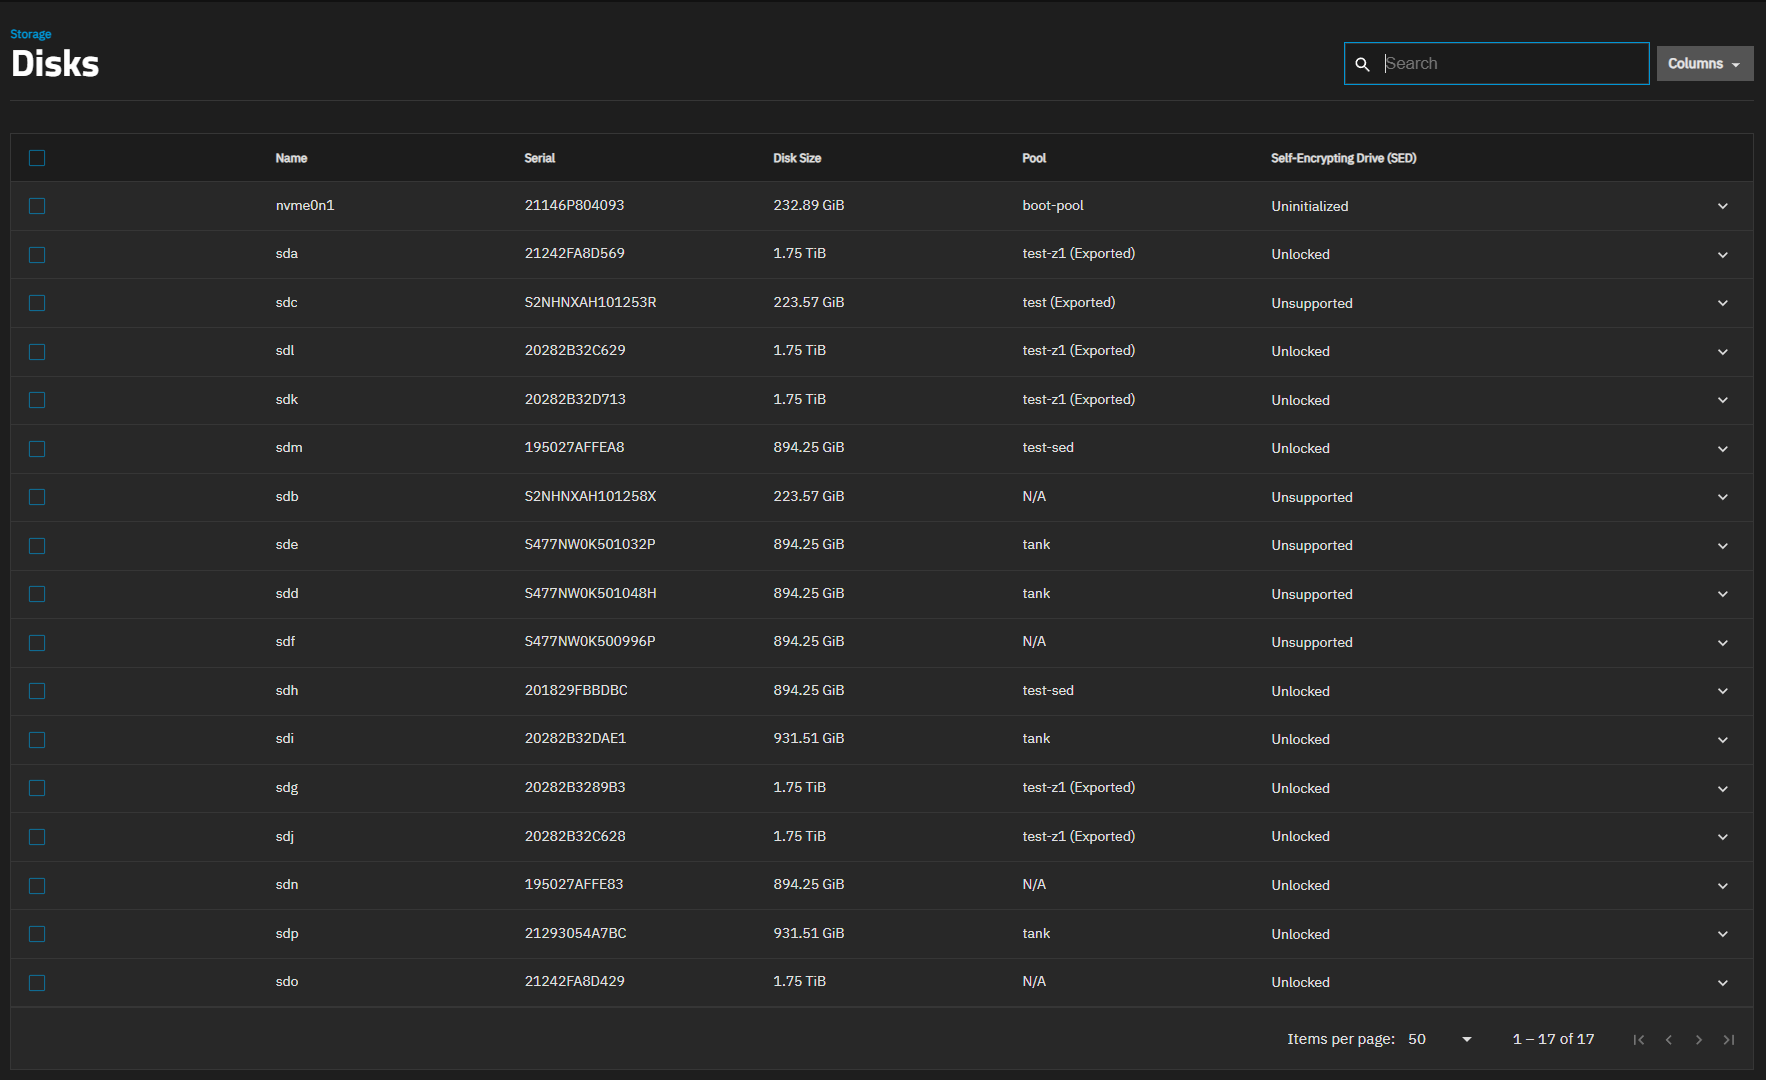Go to the next page of disks
The height and width of the screenshot is (1080, 1766).
1698,1040
